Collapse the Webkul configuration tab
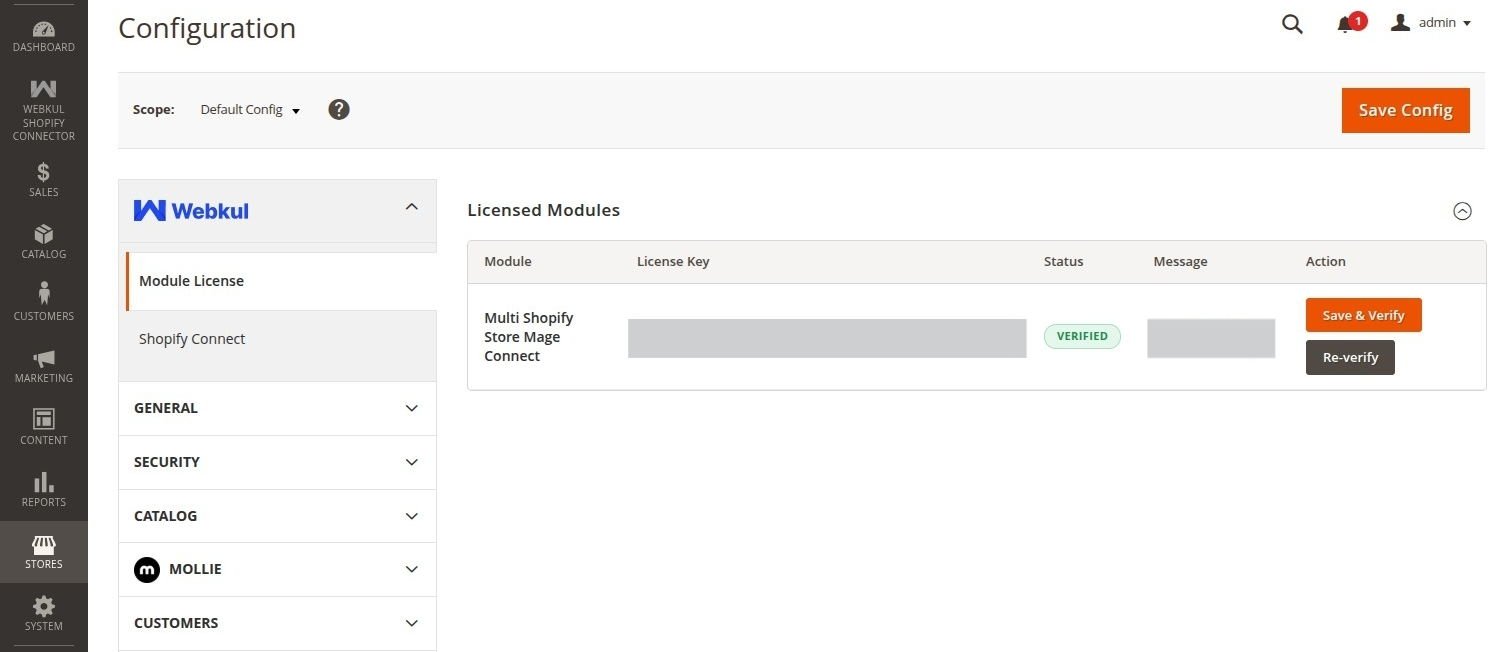The width and height of the screenshot is (1512, 652). tap(277, 210)
